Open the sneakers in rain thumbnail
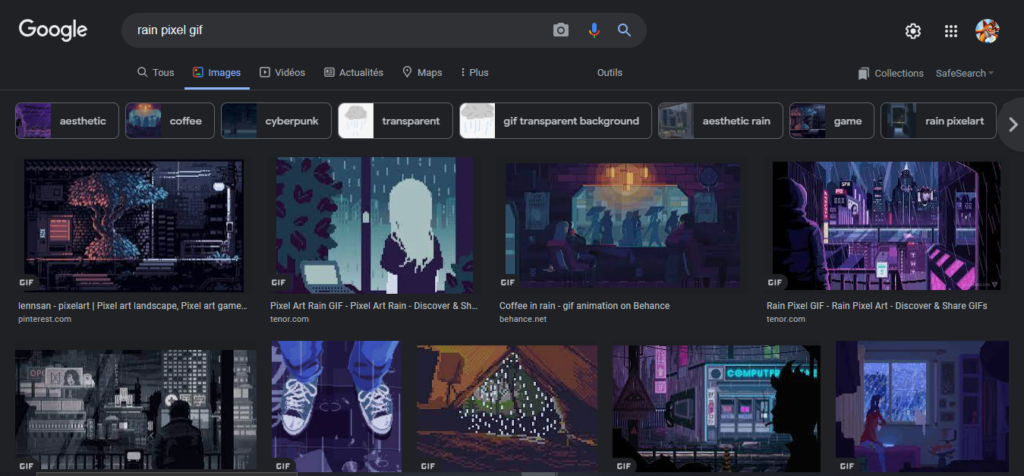The image size is (1024, 476). (x=336, y=406)
